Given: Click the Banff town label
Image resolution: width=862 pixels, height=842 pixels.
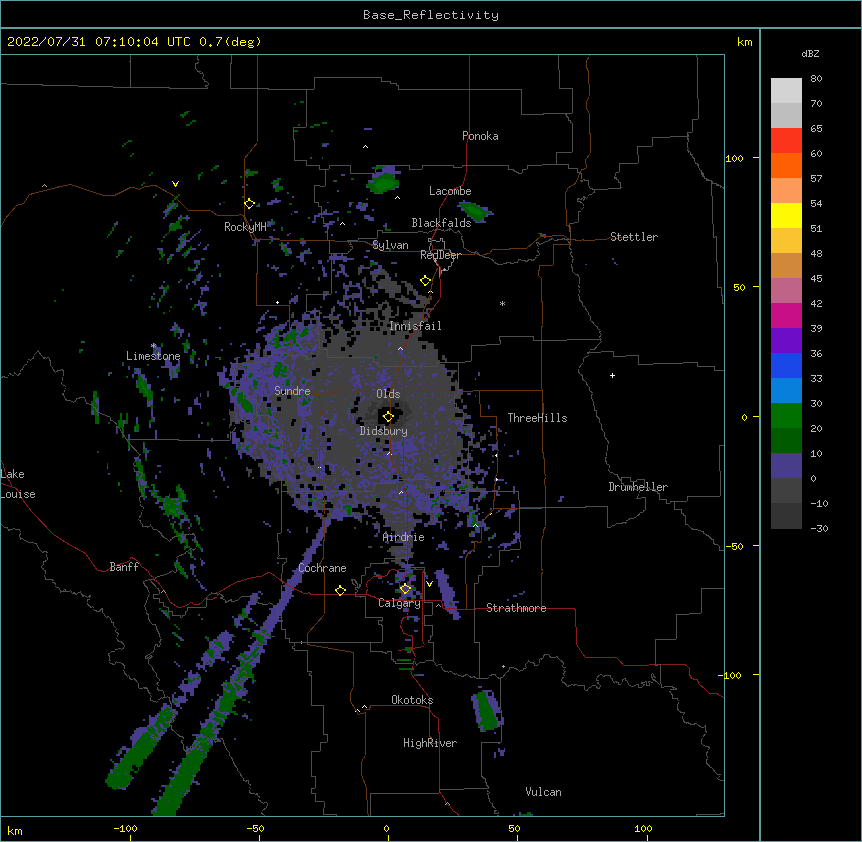Looking at the screenshot, I should pyautogui.click(x=124, y=567).
